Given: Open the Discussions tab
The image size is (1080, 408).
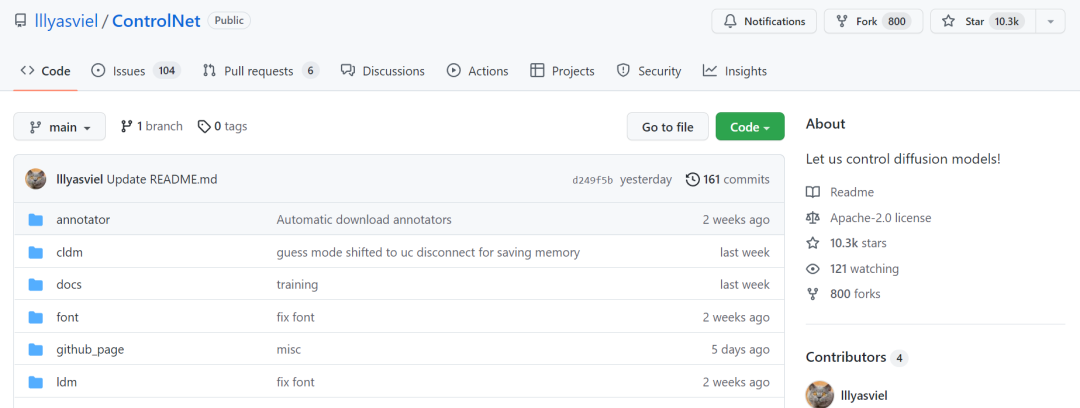Looking at the screenshot, I should (x=382, y=71).
